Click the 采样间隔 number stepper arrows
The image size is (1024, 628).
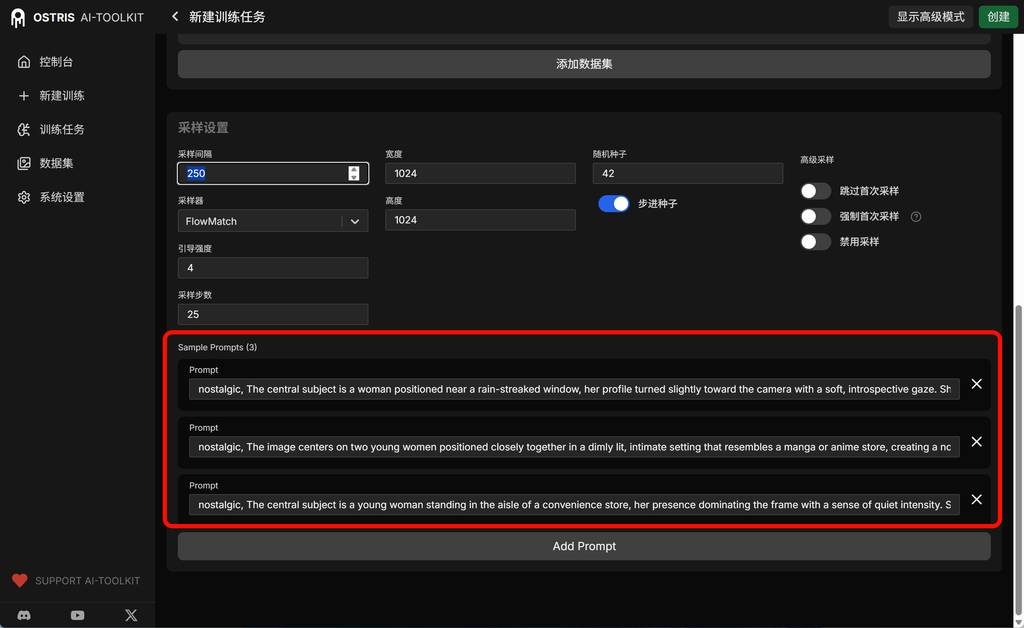[x=354, y=173]
